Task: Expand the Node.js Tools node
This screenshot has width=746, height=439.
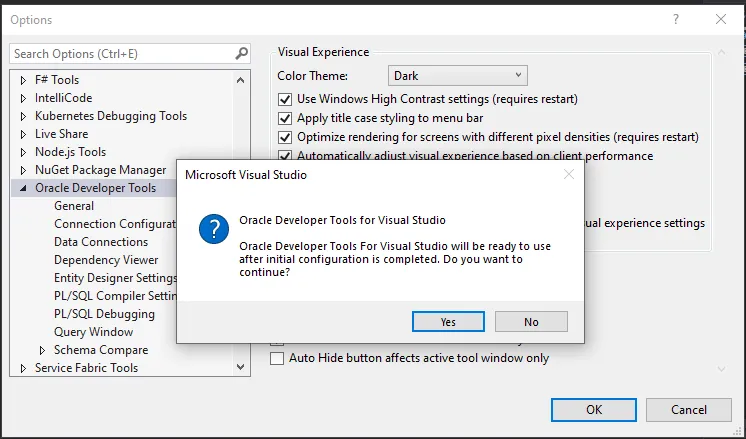Action: coord(23,153)
